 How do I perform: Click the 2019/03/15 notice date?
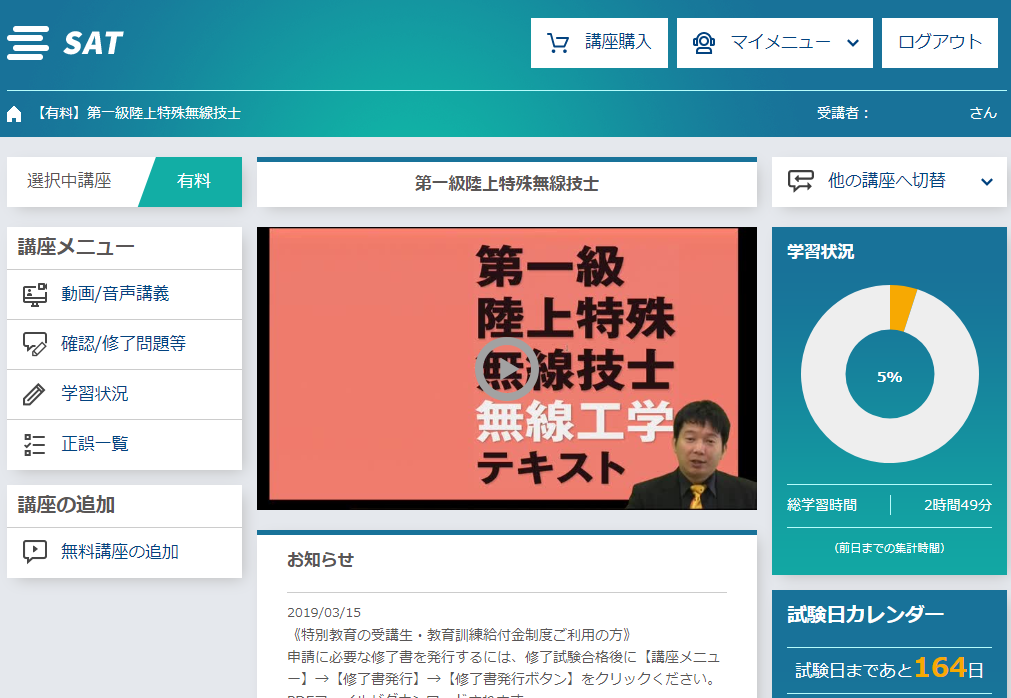point(324,612)
